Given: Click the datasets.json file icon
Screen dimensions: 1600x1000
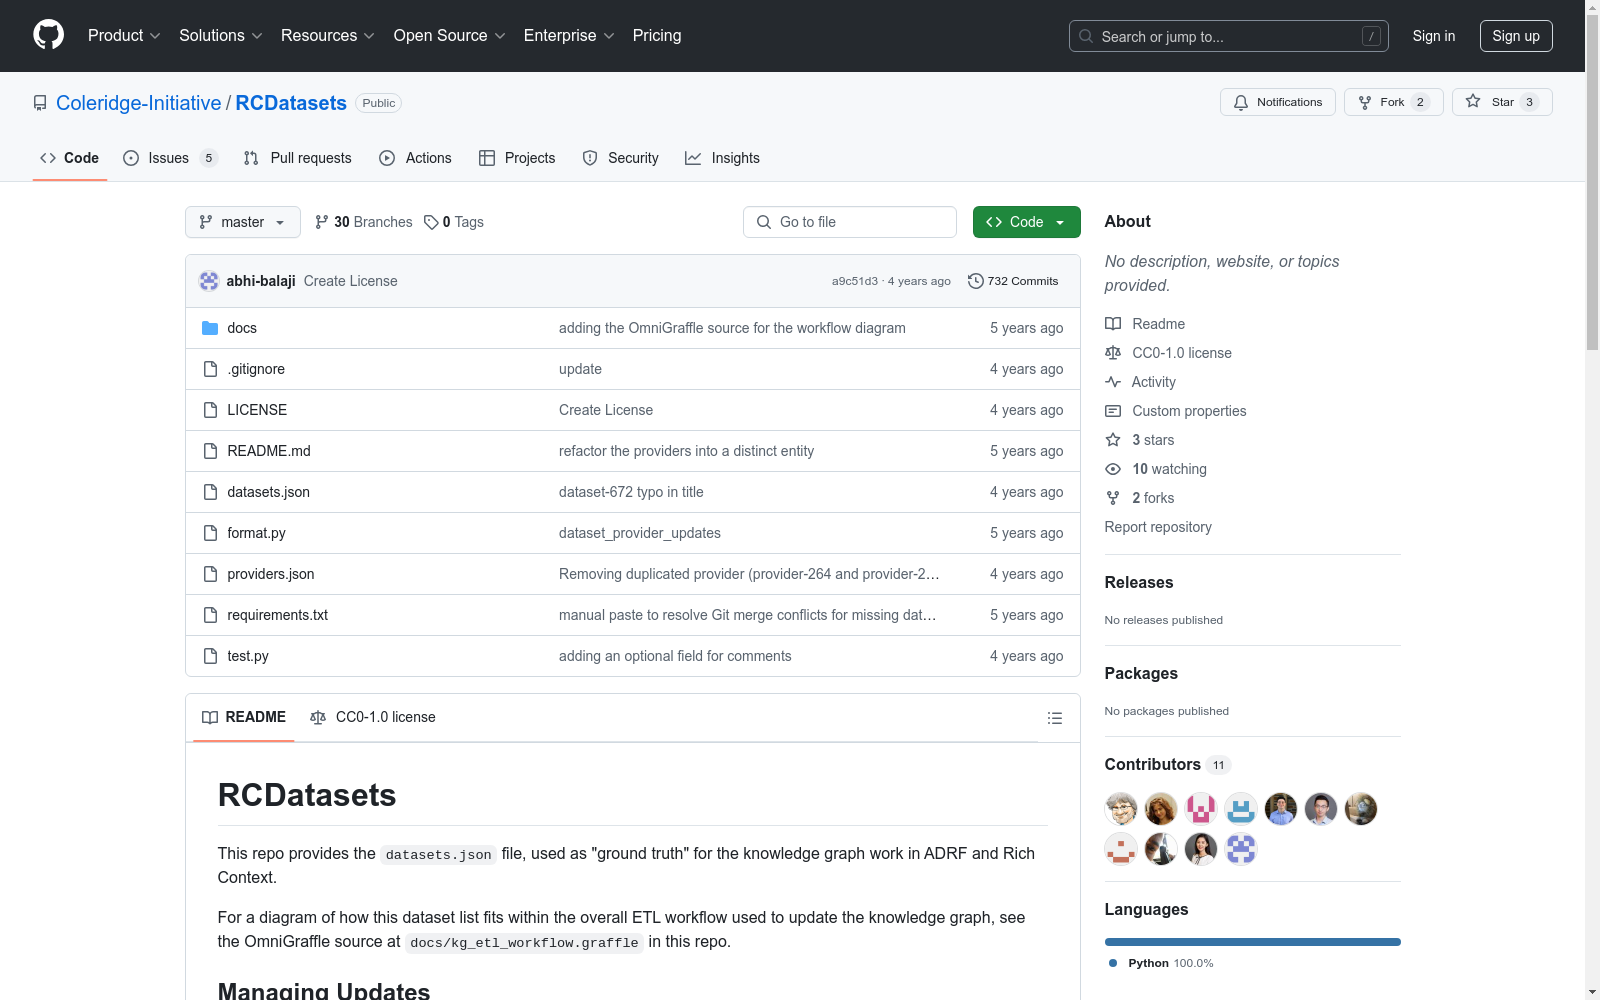Looking at the screenshot, I should tap(210, 492).
